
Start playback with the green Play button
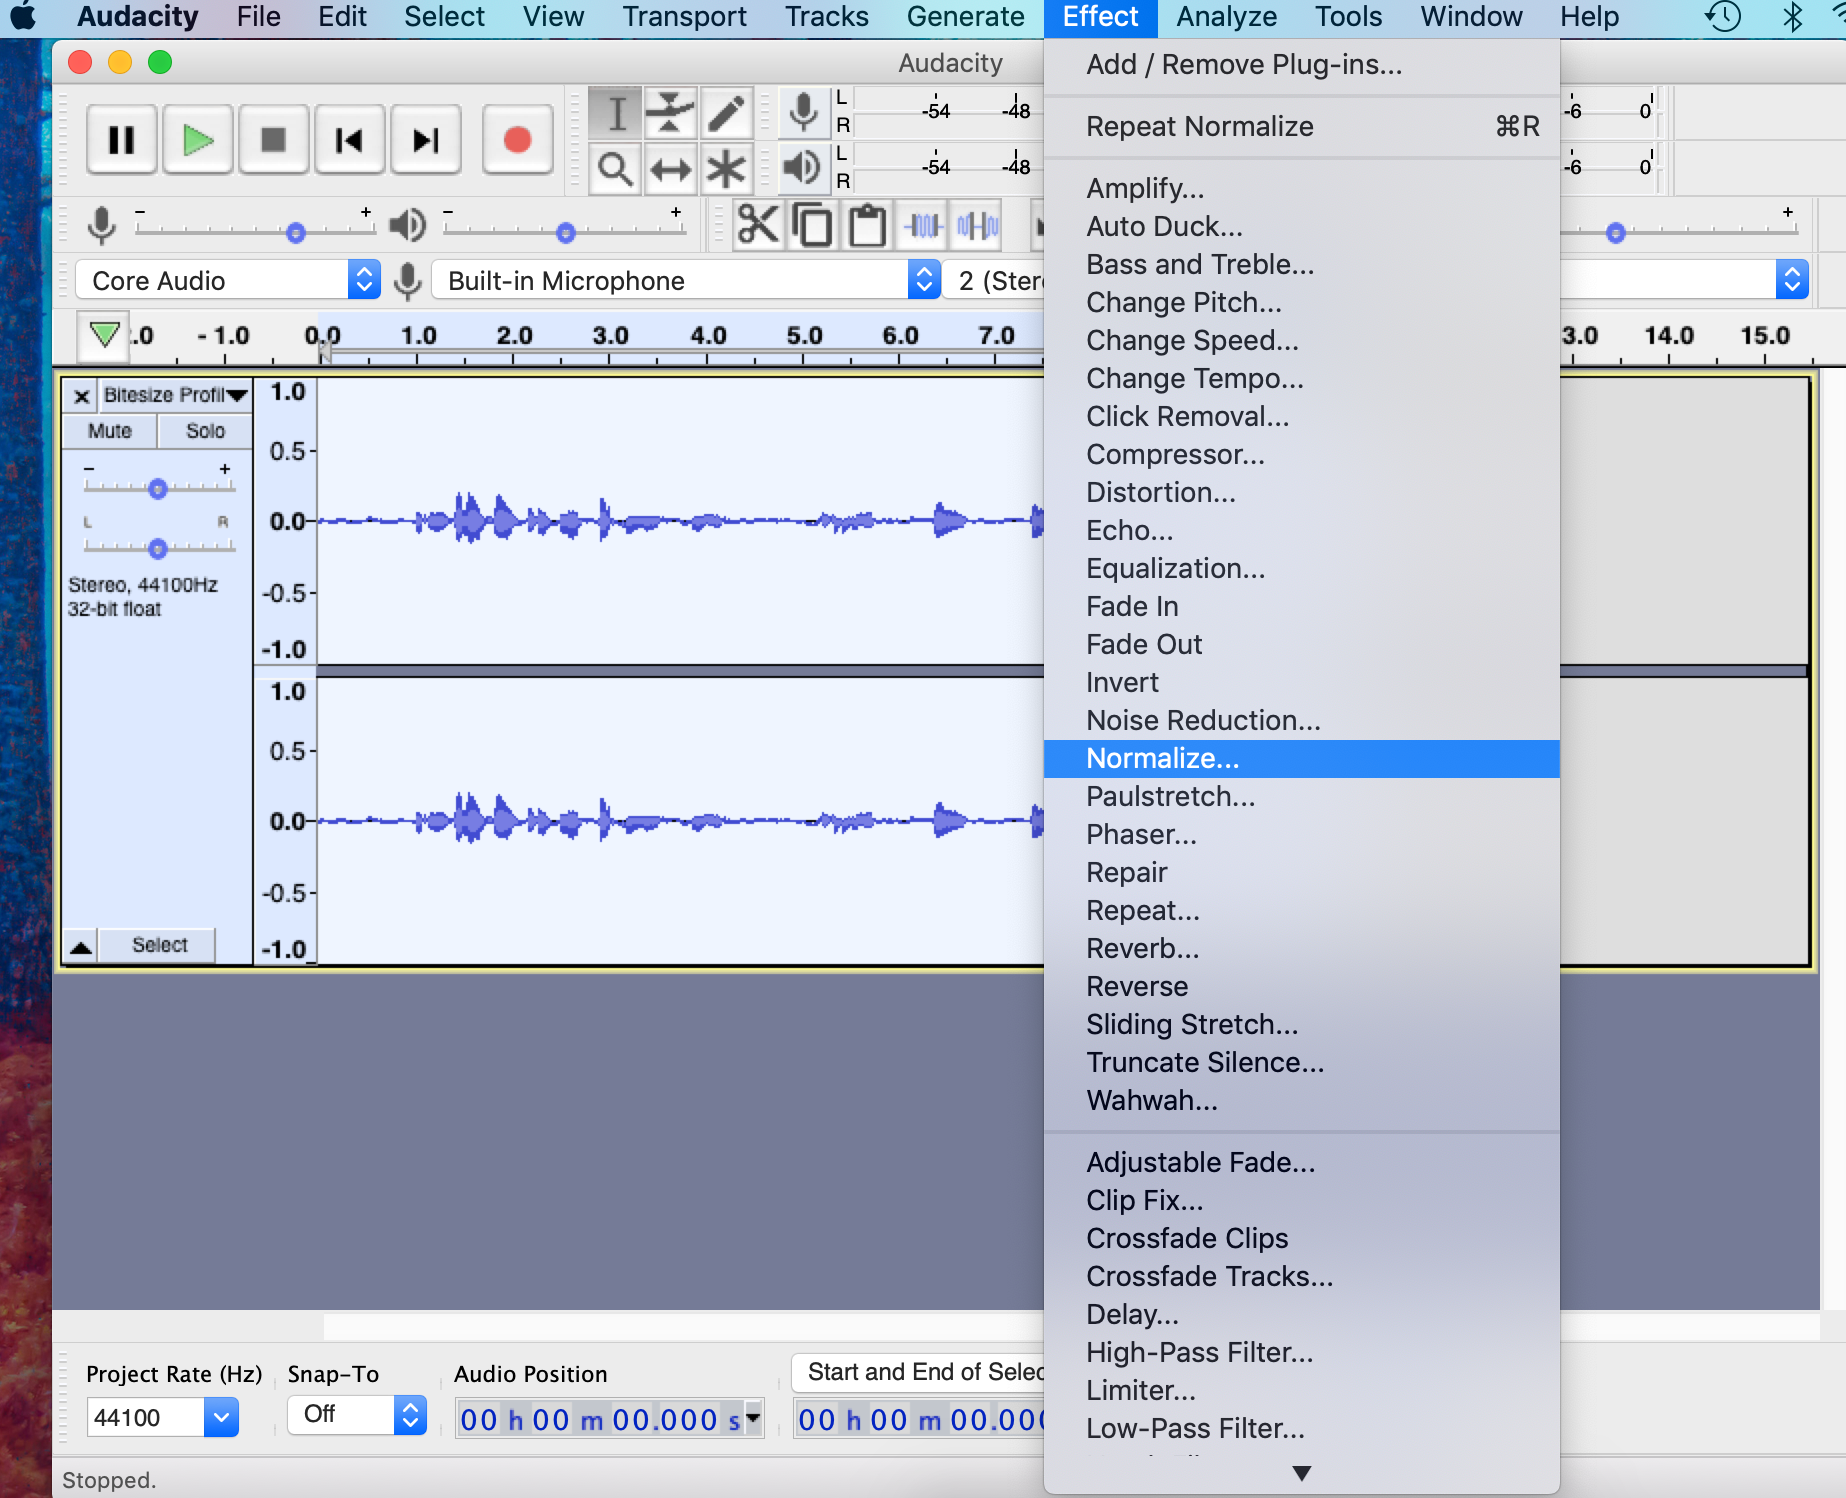(198, 140)
